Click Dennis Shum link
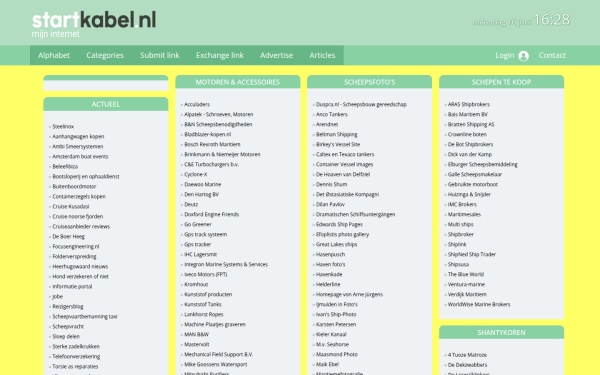 point(331,184)
